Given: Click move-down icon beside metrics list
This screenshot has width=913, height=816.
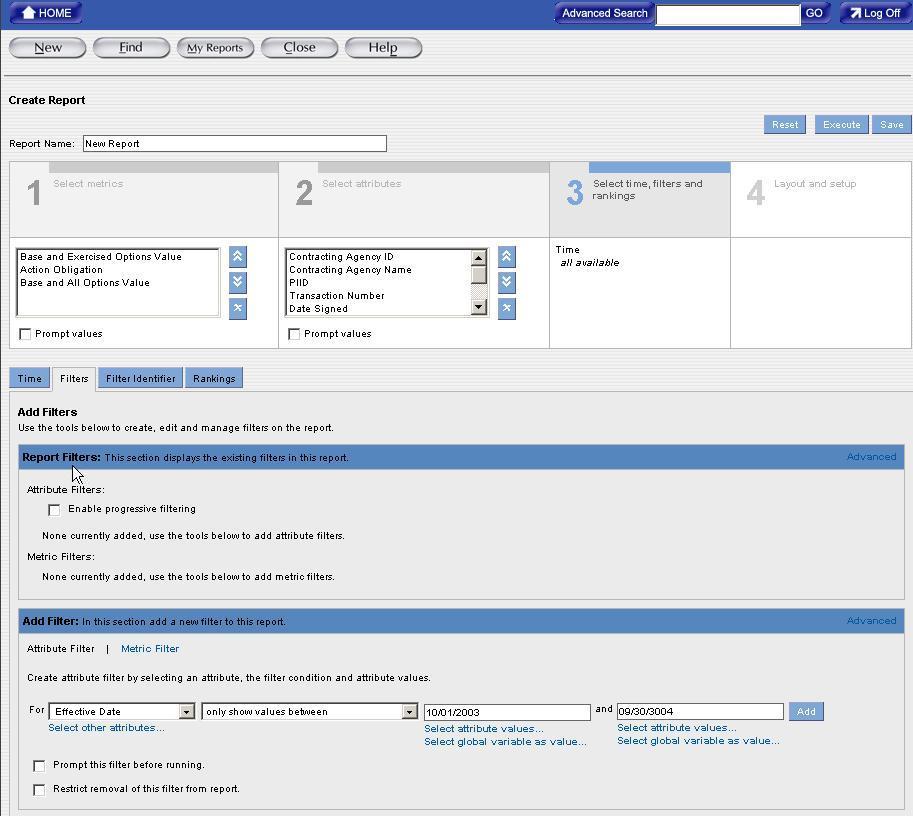Looking at the screenshot, I should (237, 282).
